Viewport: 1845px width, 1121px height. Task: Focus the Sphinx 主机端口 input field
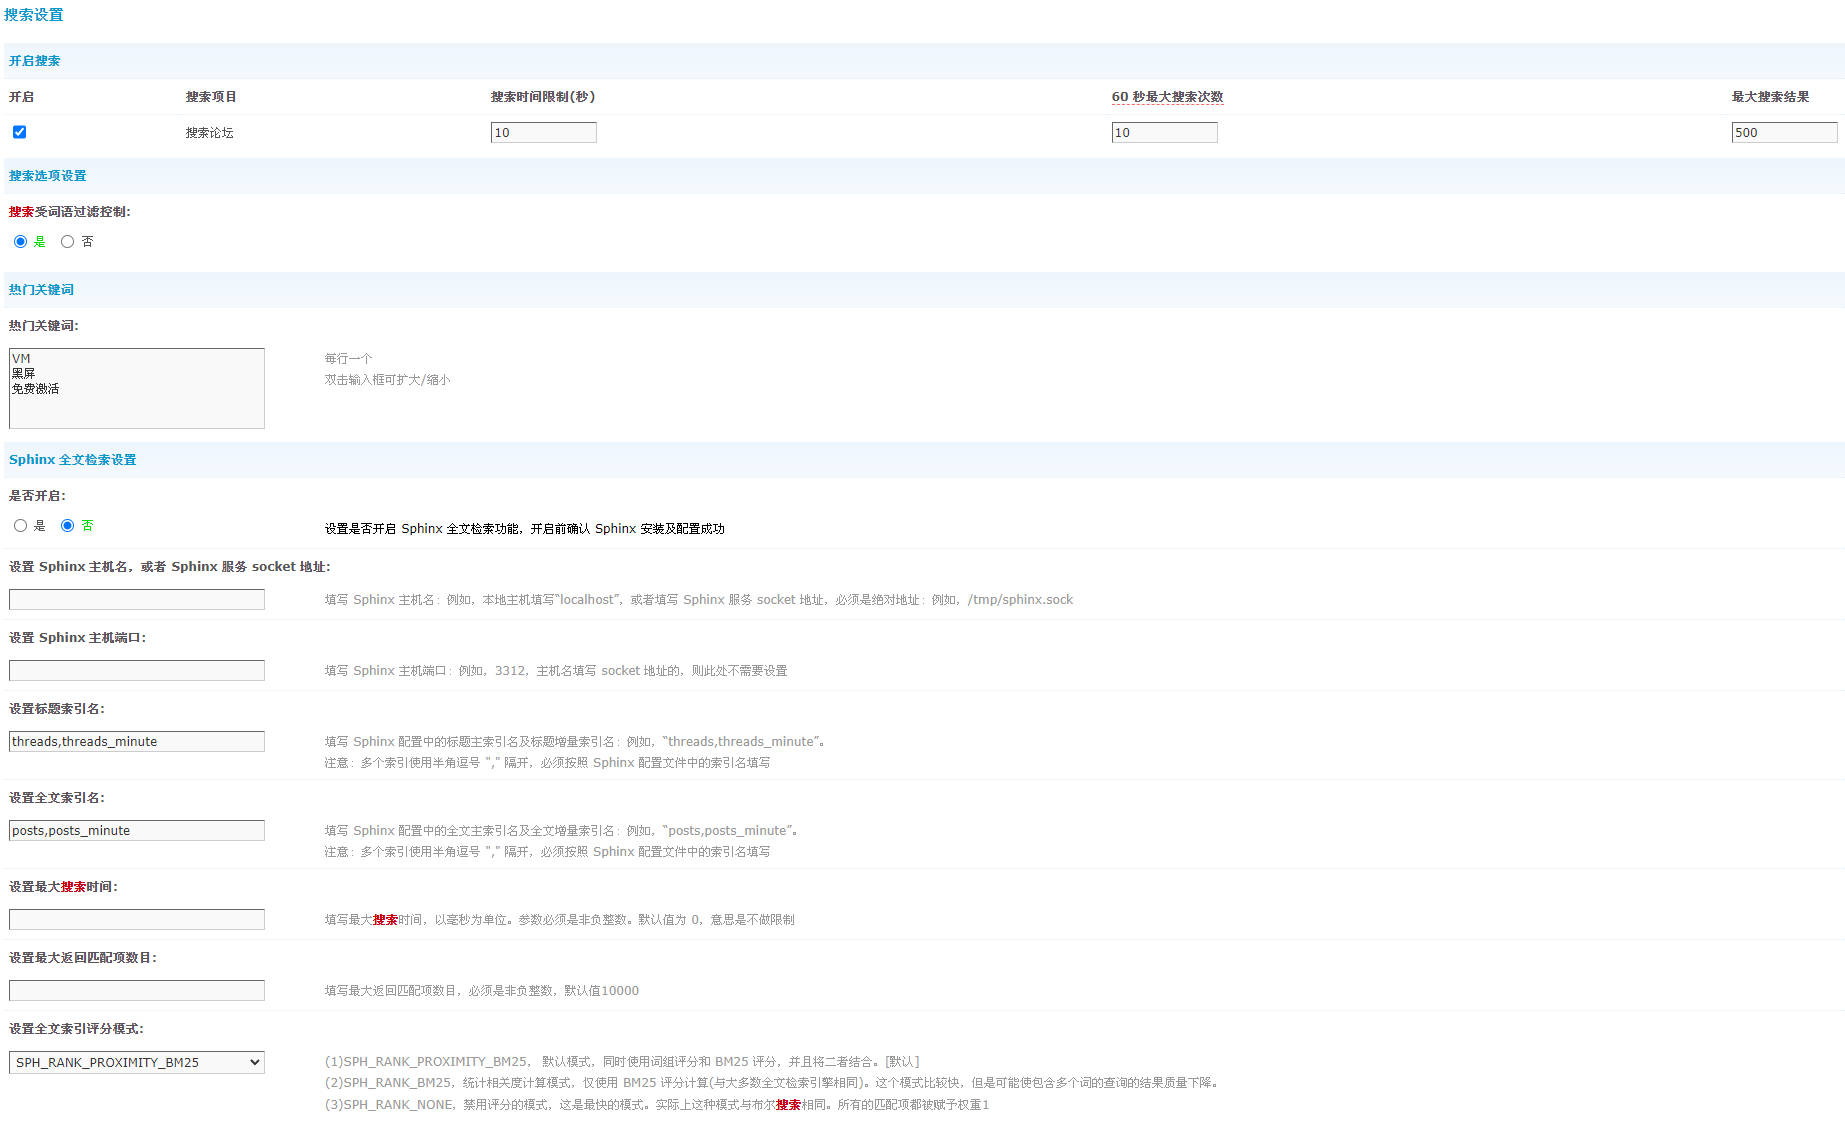coord(136,670)
